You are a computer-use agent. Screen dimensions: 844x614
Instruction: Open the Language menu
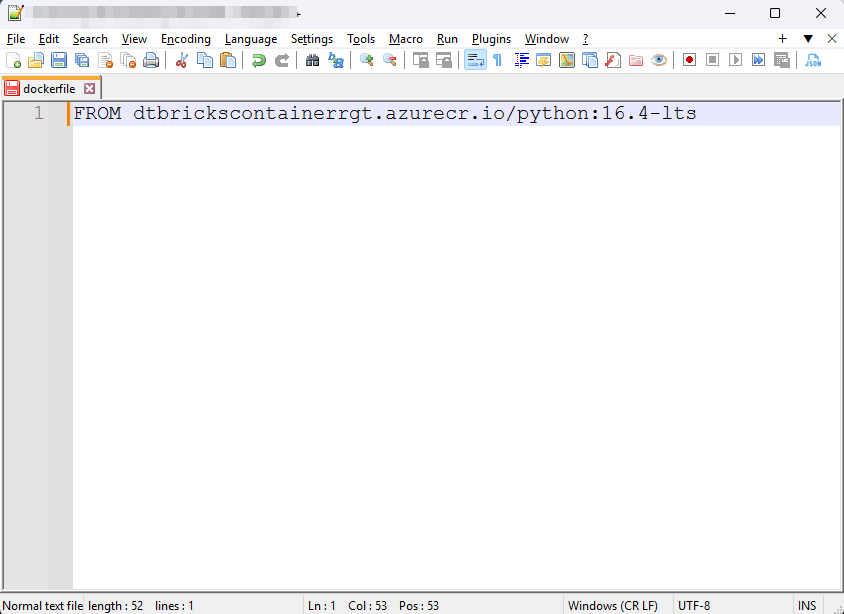point(251,39)
